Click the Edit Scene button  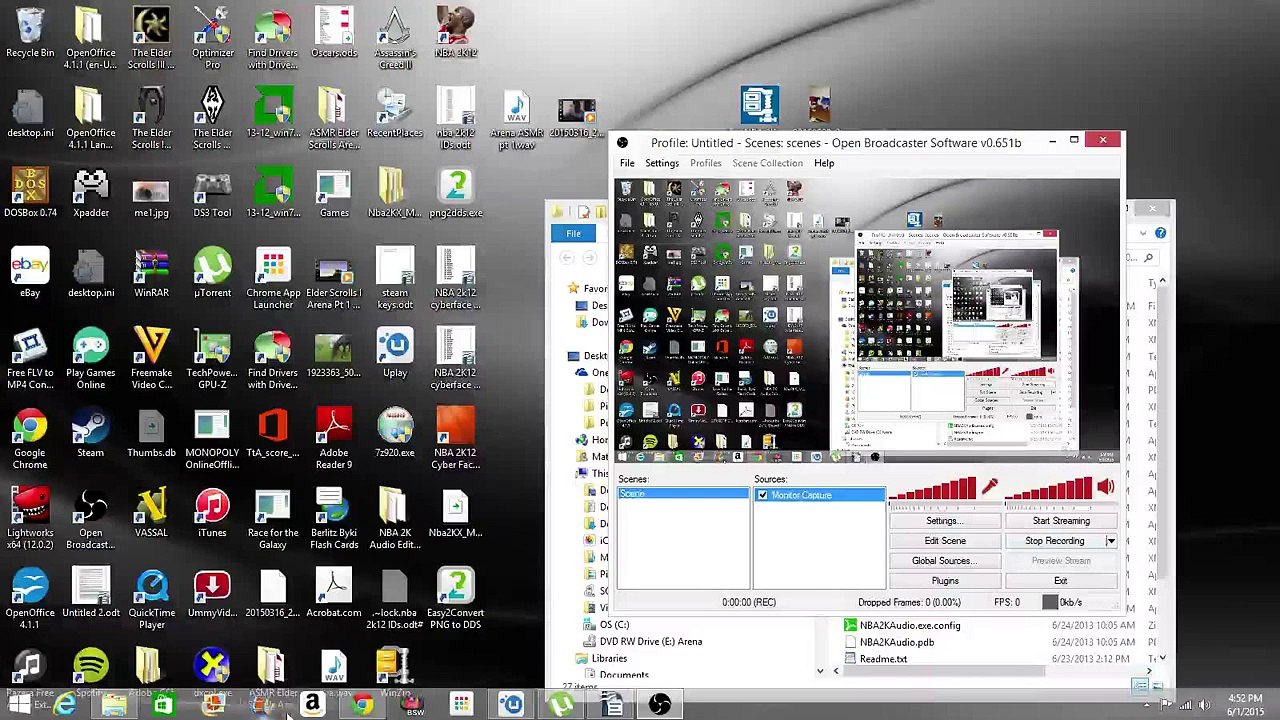(x=945, y=541)
